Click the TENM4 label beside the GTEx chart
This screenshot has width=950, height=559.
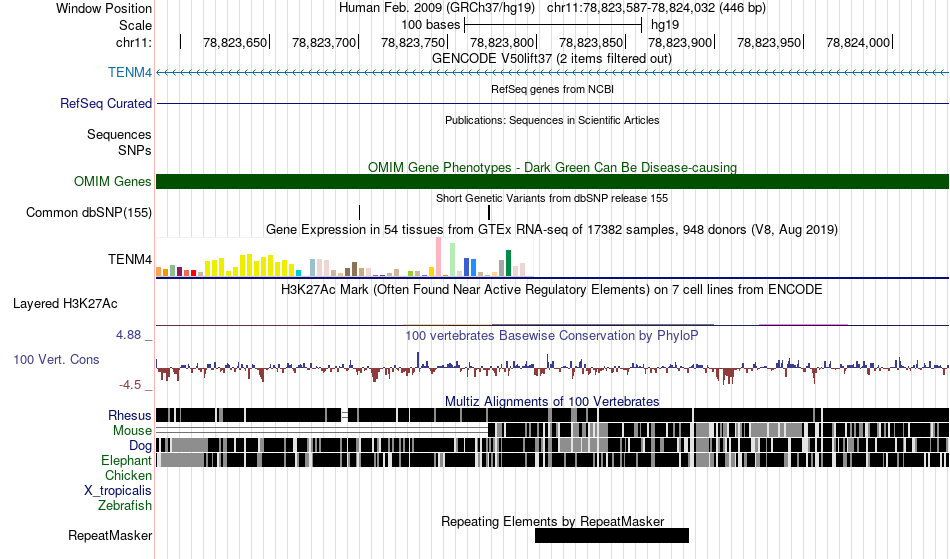pyautogui.click(x=130, y=260)
